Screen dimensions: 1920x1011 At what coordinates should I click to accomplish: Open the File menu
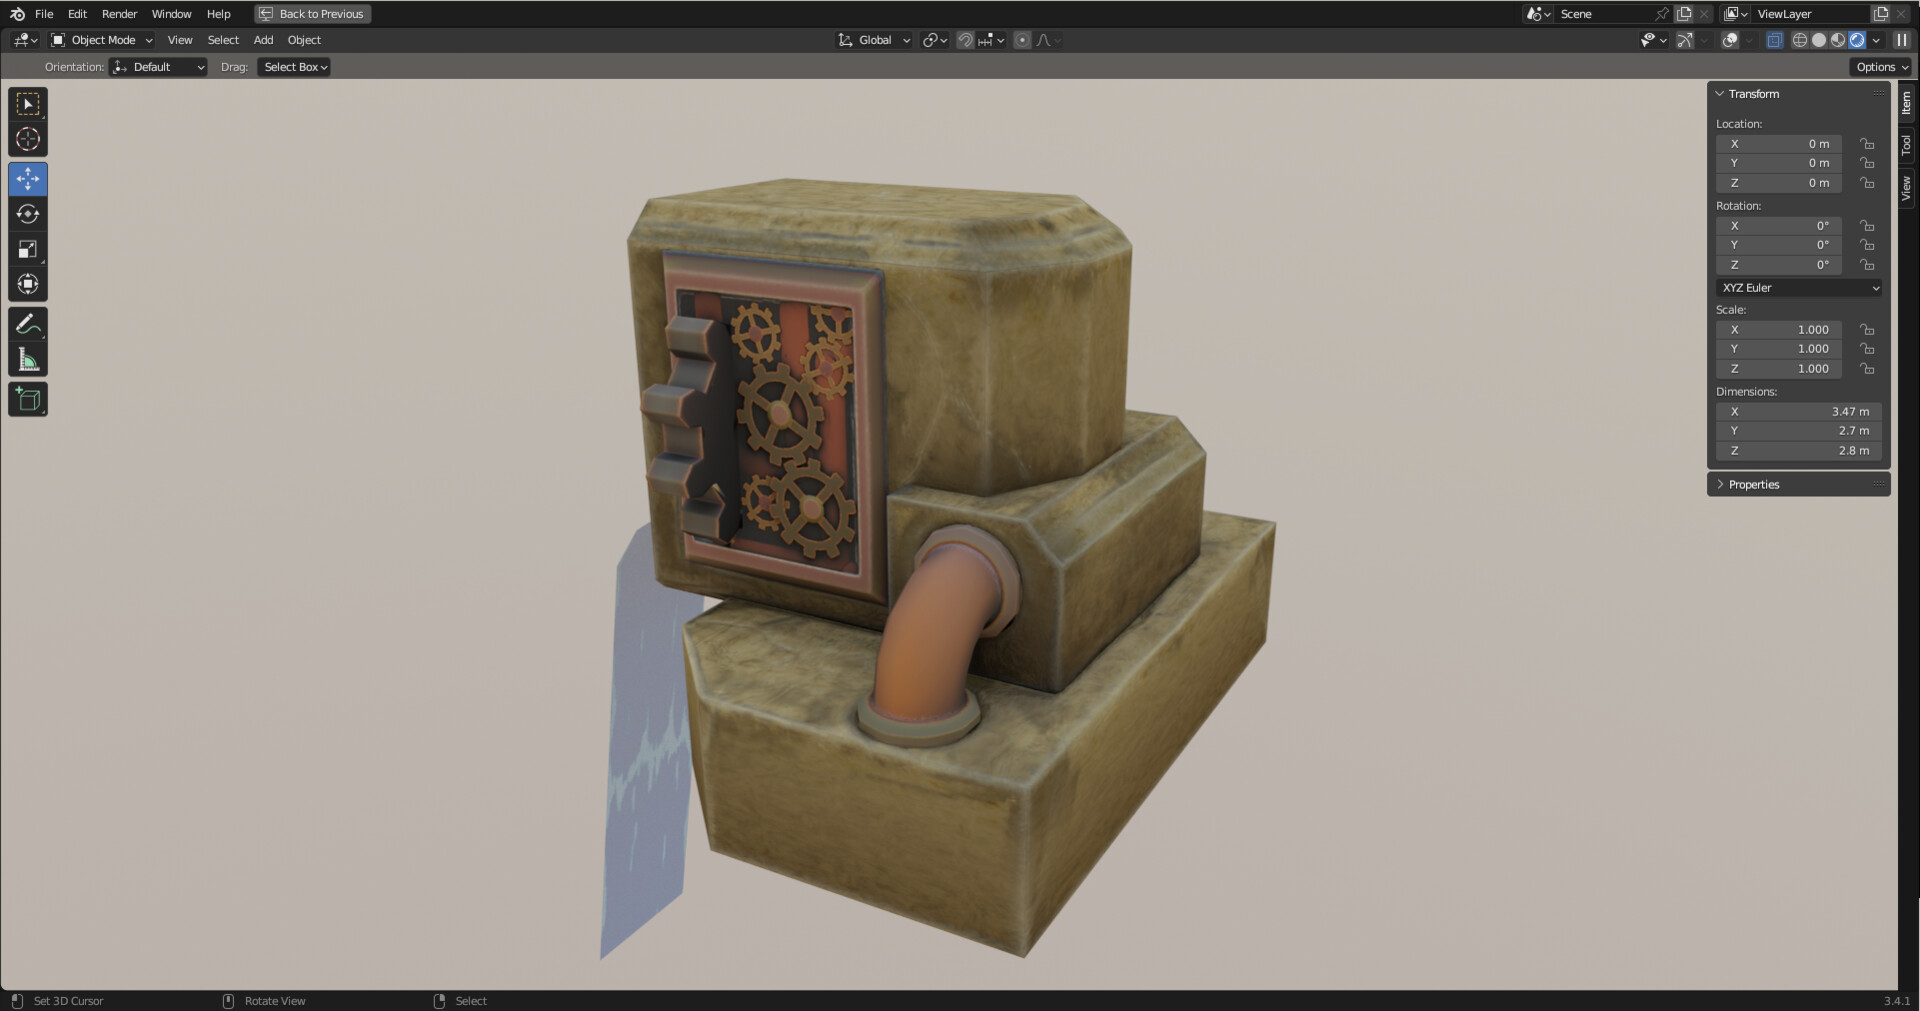[44, 14]
